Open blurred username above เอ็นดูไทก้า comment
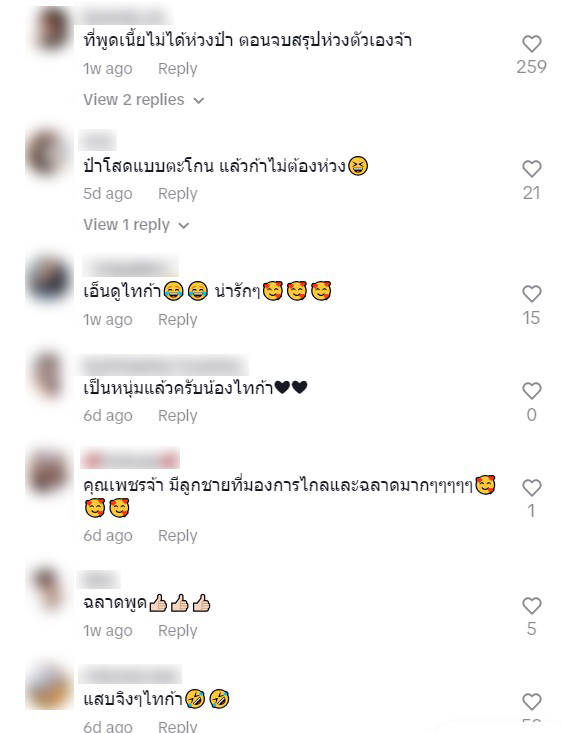 click(x=130, y=266)
